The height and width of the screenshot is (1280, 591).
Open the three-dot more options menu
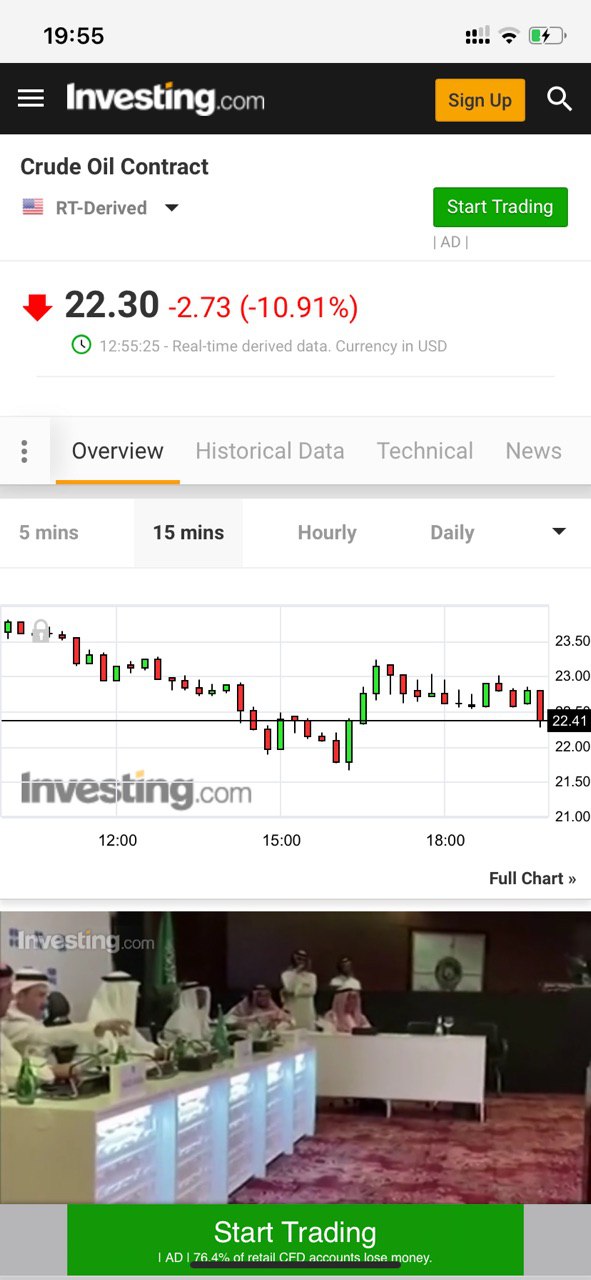point(24,451)
